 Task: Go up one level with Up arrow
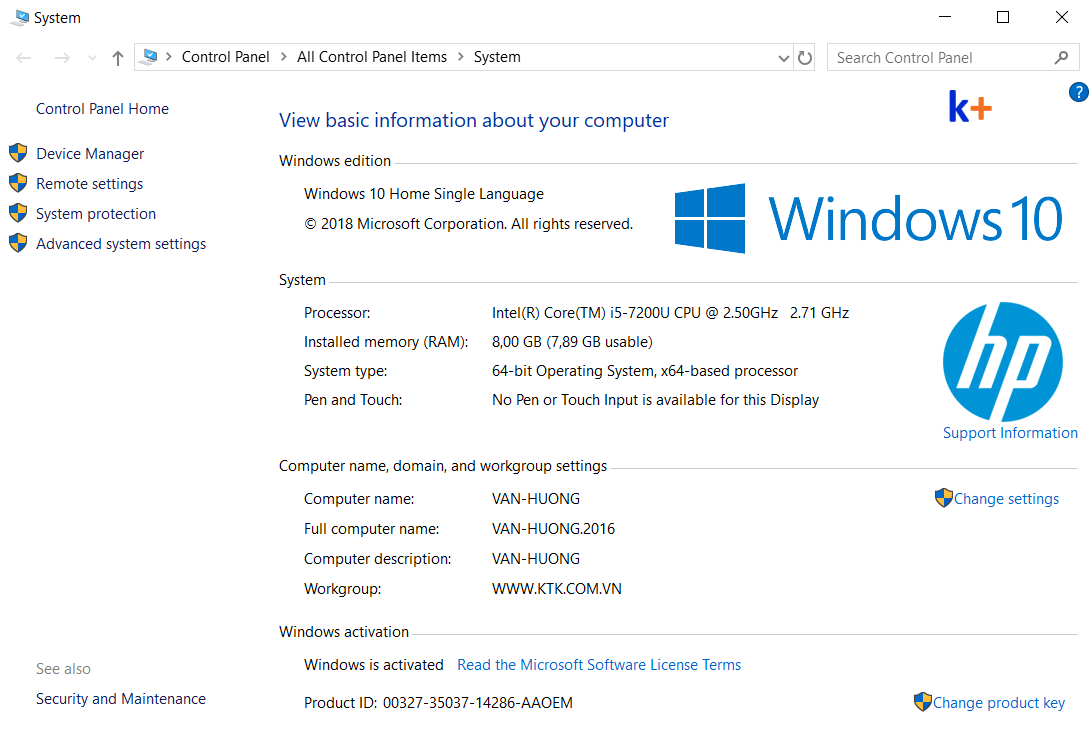tap(118, 58)
